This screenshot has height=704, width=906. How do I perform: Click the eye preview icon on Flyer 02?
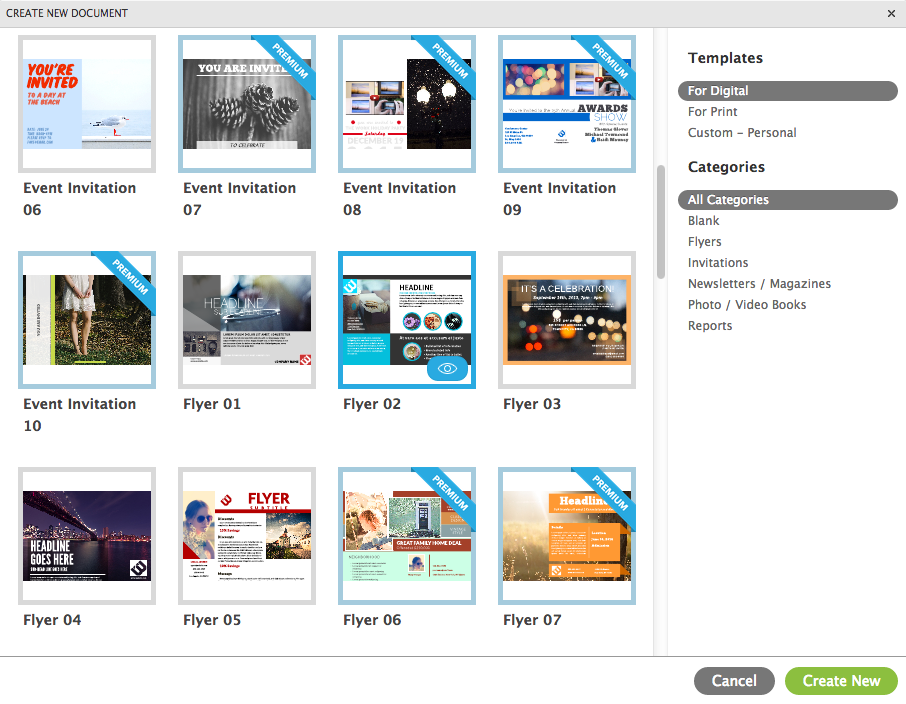point(447,369)
